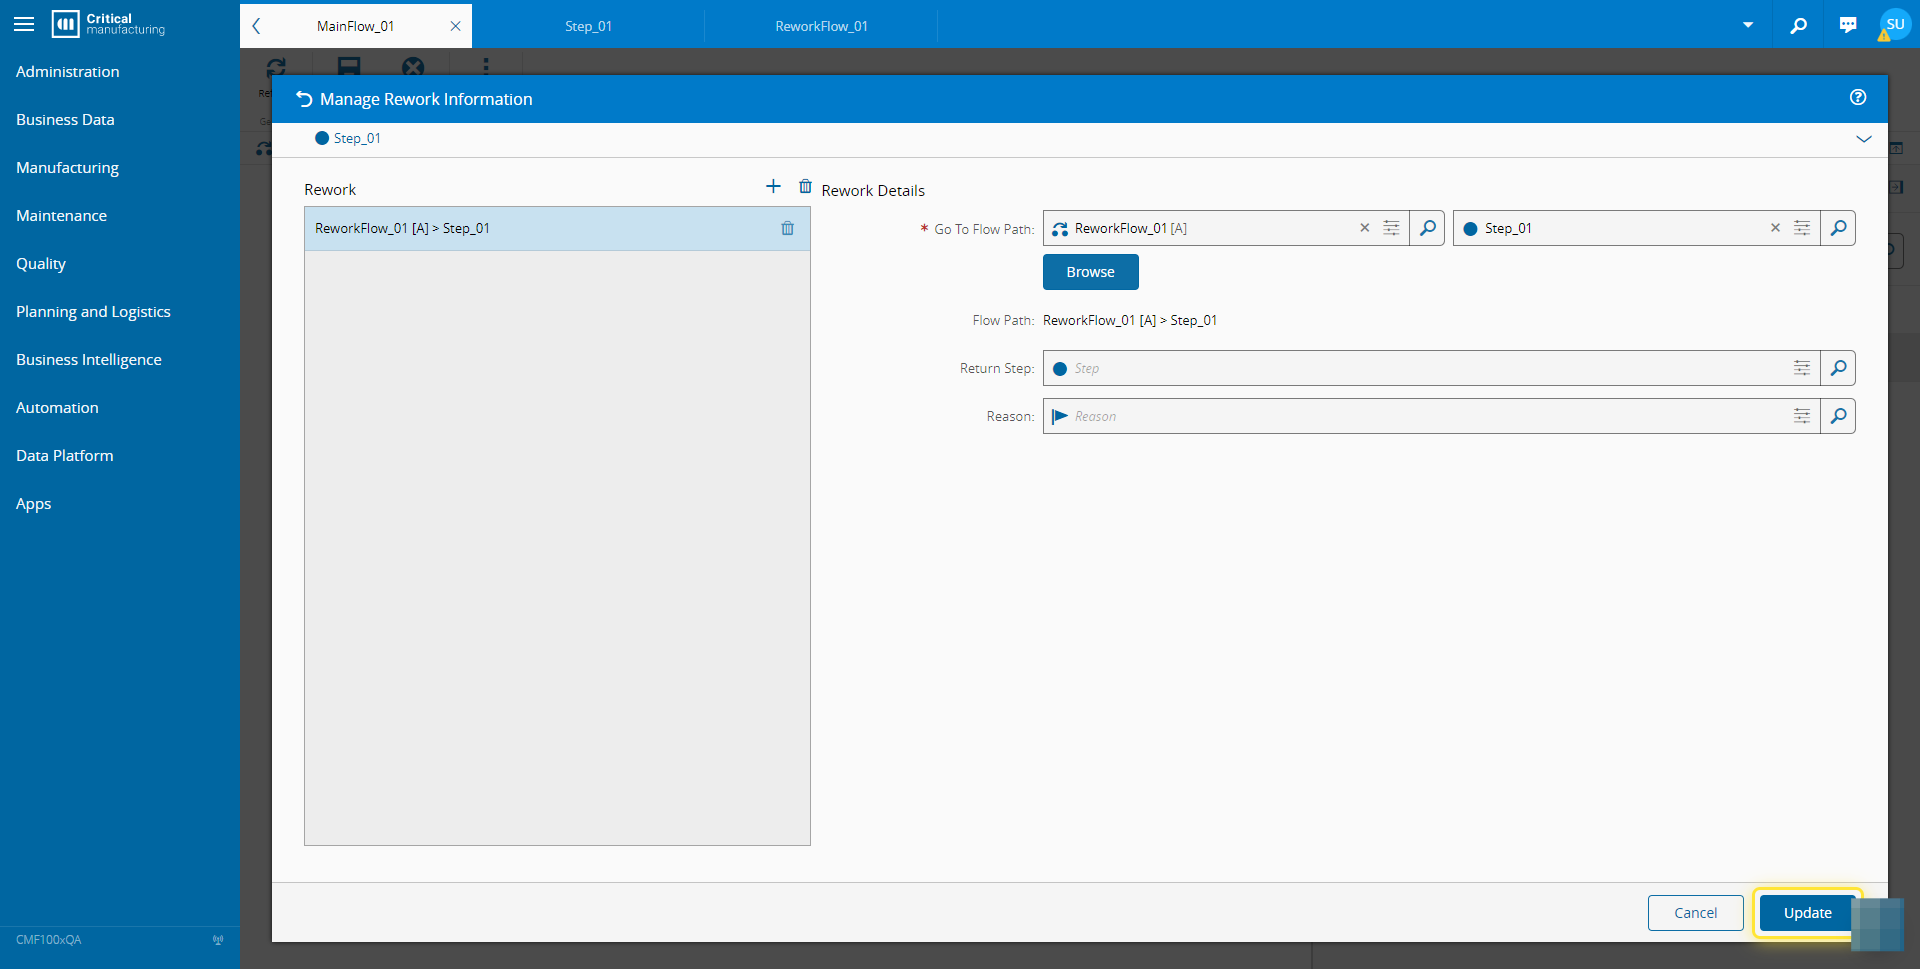Open the help icon in dialog header

point(1858,97)
